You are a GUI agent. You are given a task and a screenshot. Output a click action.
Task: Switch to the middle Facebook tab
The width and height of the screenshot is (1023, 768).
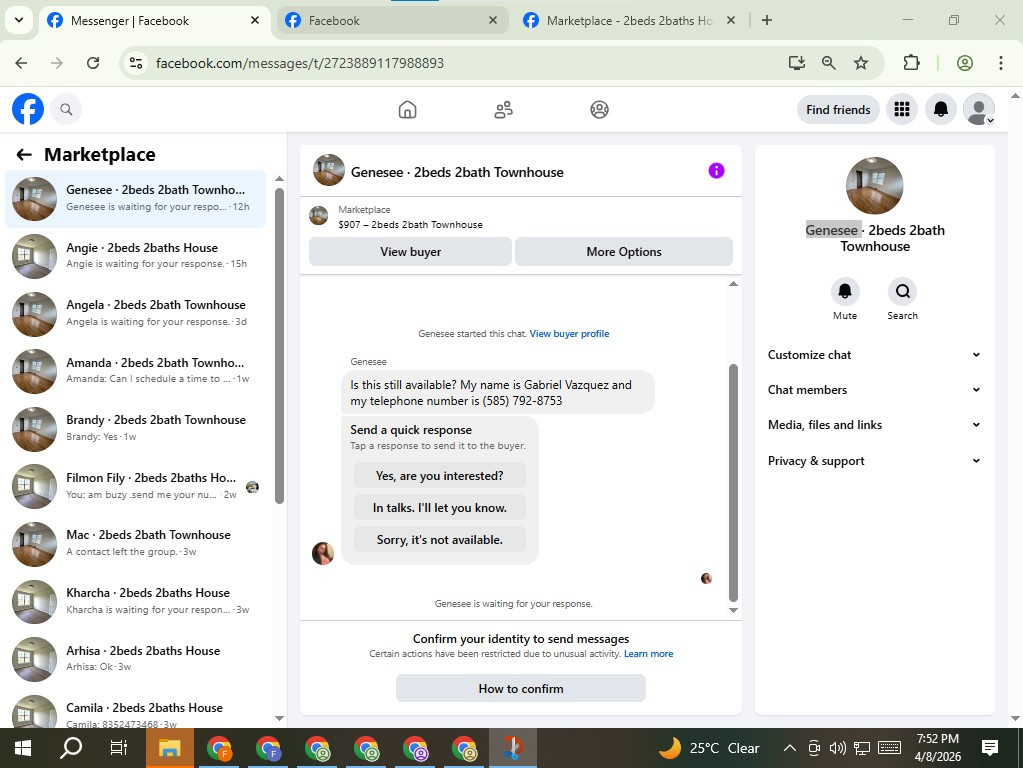point(393,21)
